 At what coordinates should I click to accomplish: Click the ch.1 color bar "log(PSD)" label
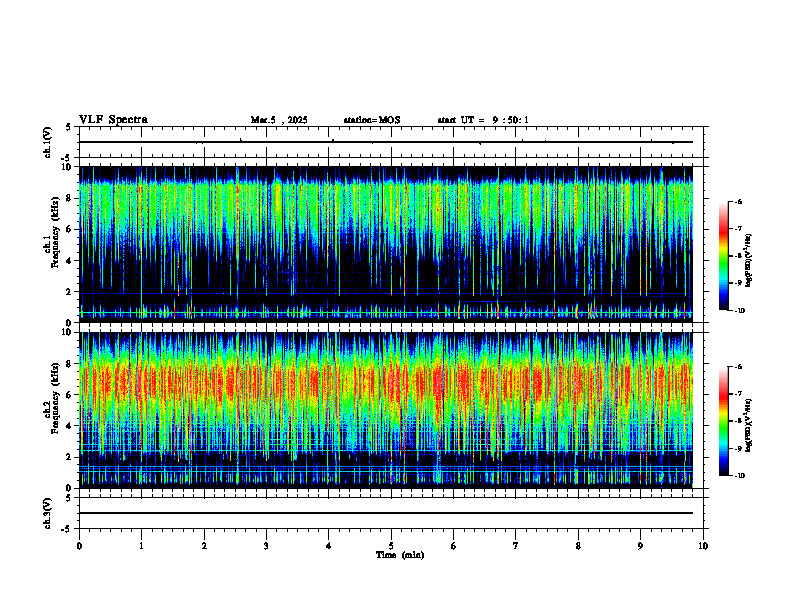point(749,261)
